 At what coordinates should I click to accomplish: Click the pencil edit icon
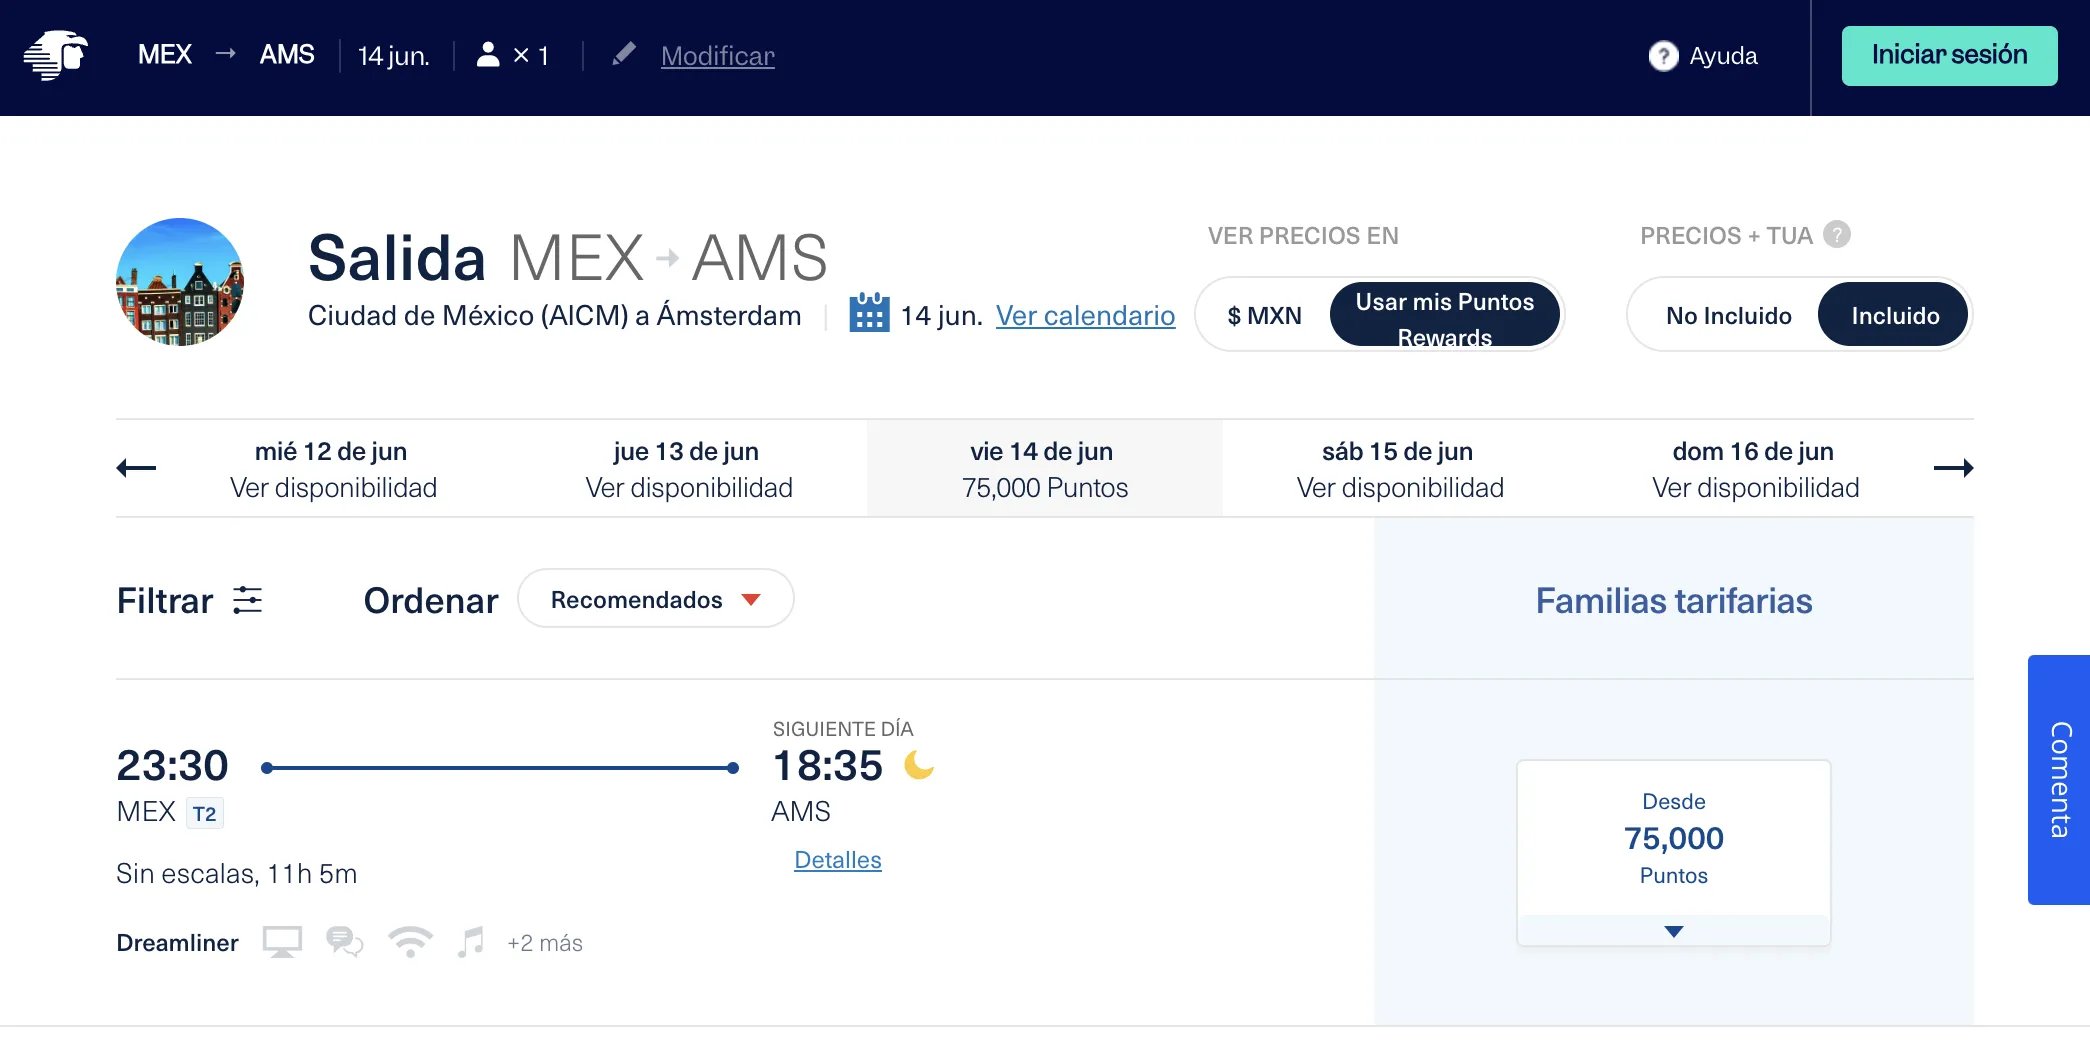[623, 54]
